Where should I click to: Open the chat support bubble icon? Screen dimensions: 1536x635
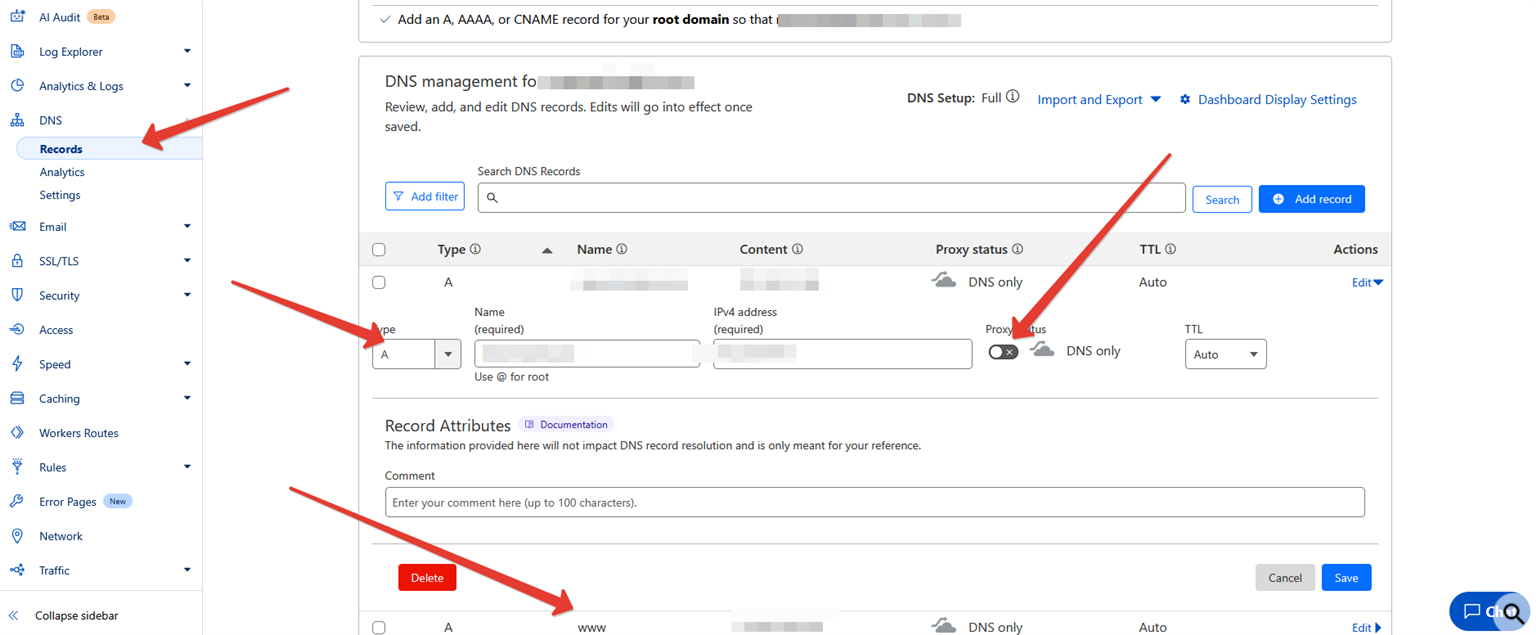pyautogui.click(x=1471, y=611)
